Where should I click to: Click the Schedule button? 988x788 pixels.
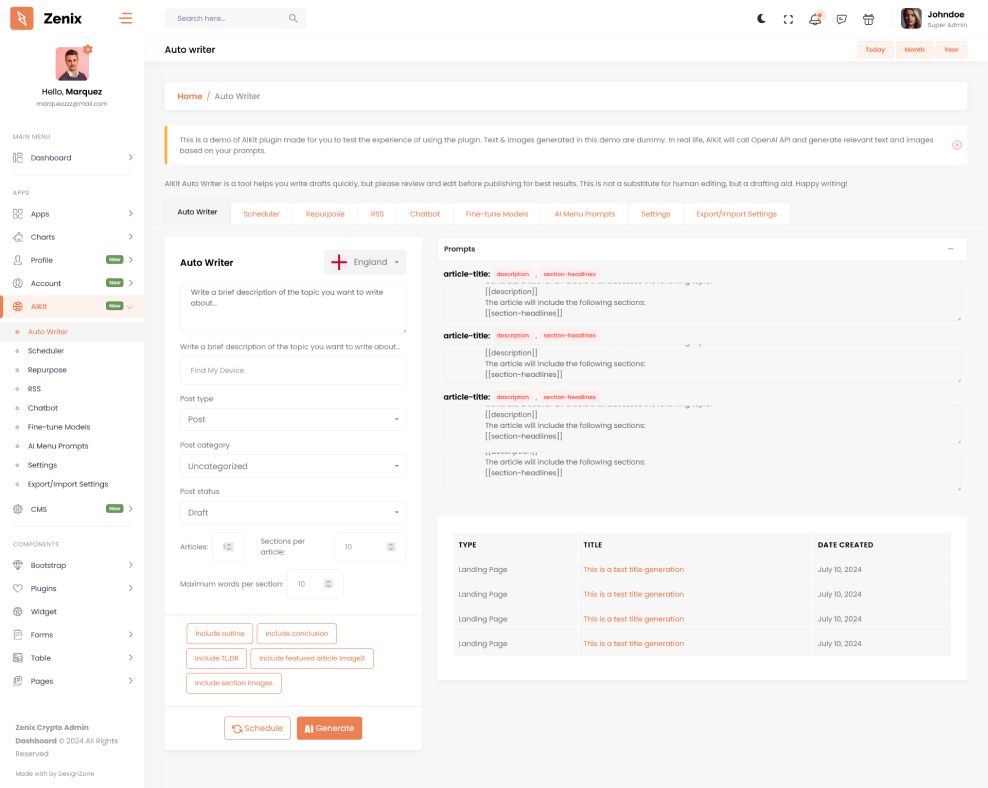[257, 728]
